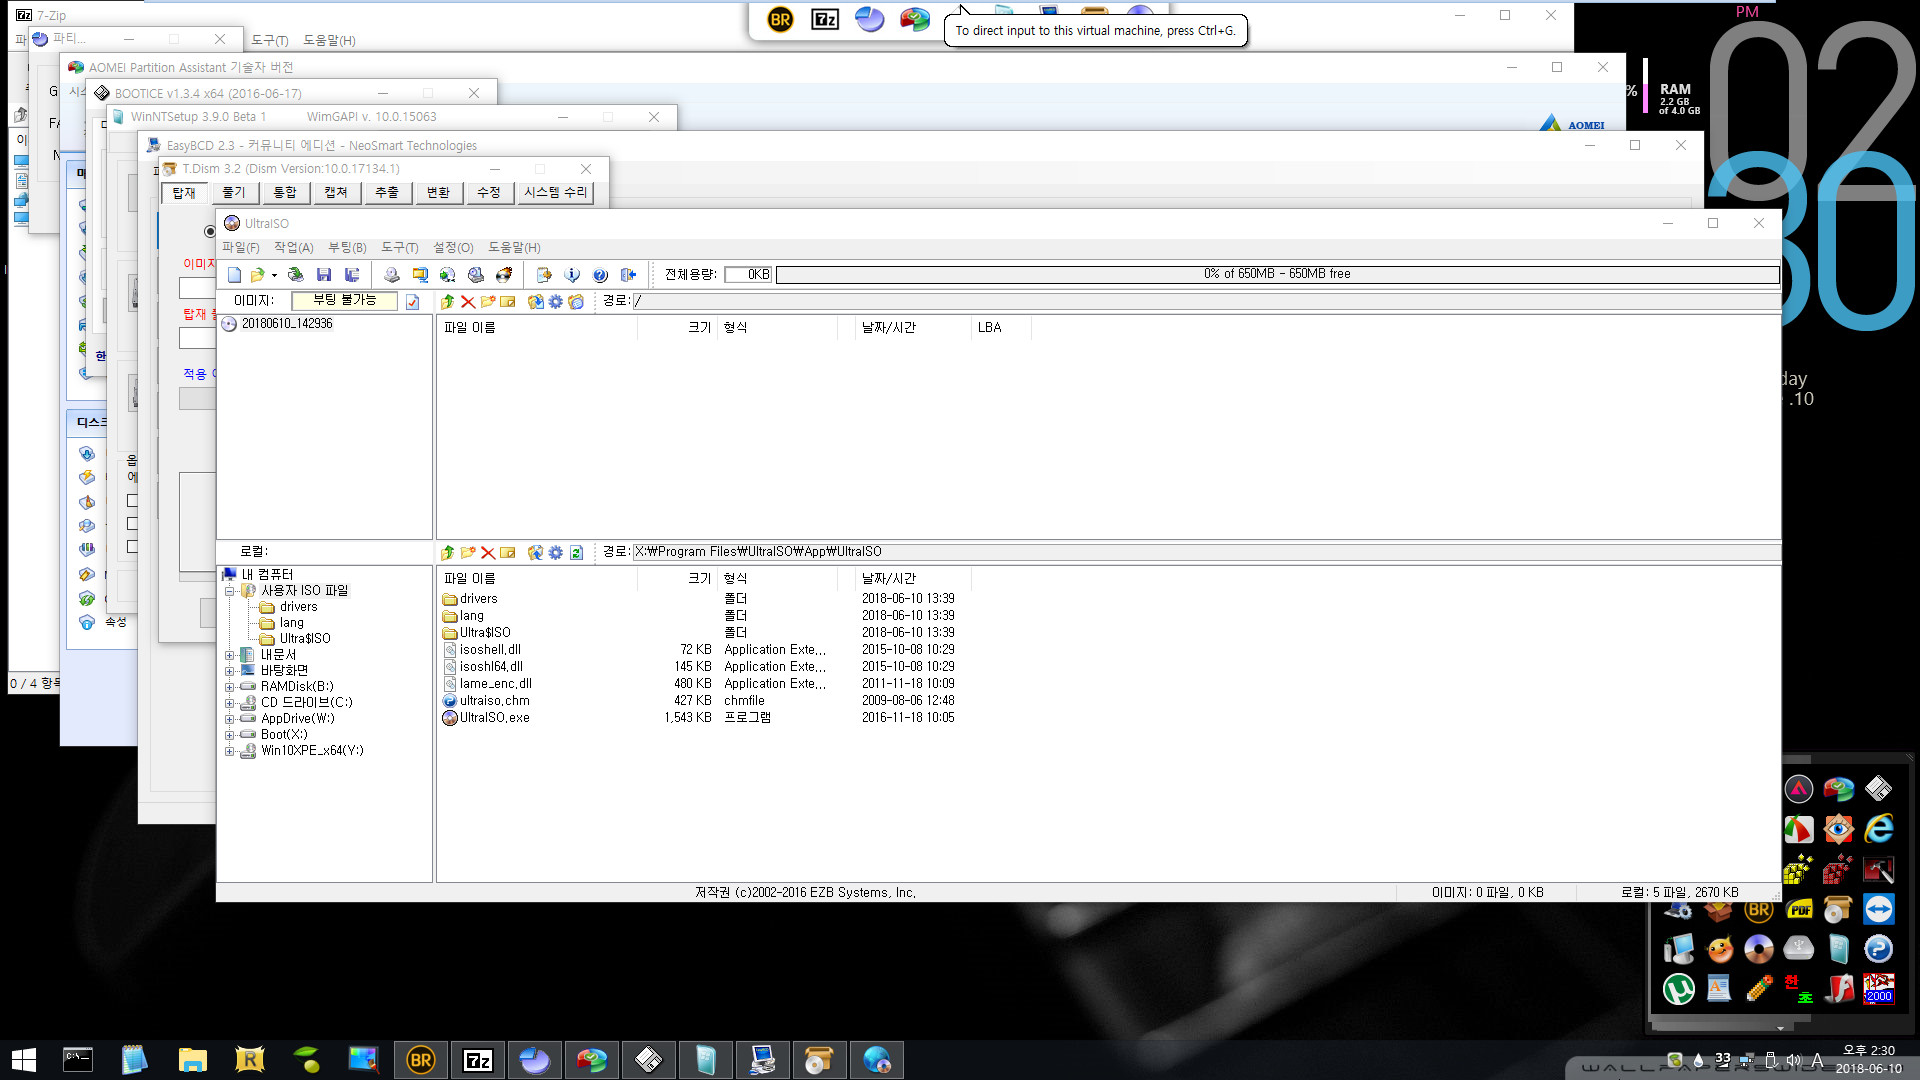Click boot image properties icon beside 부팅 불가능
Image resolution: width=1920 pixels, height=1080 pixels.
pos(412,301)
